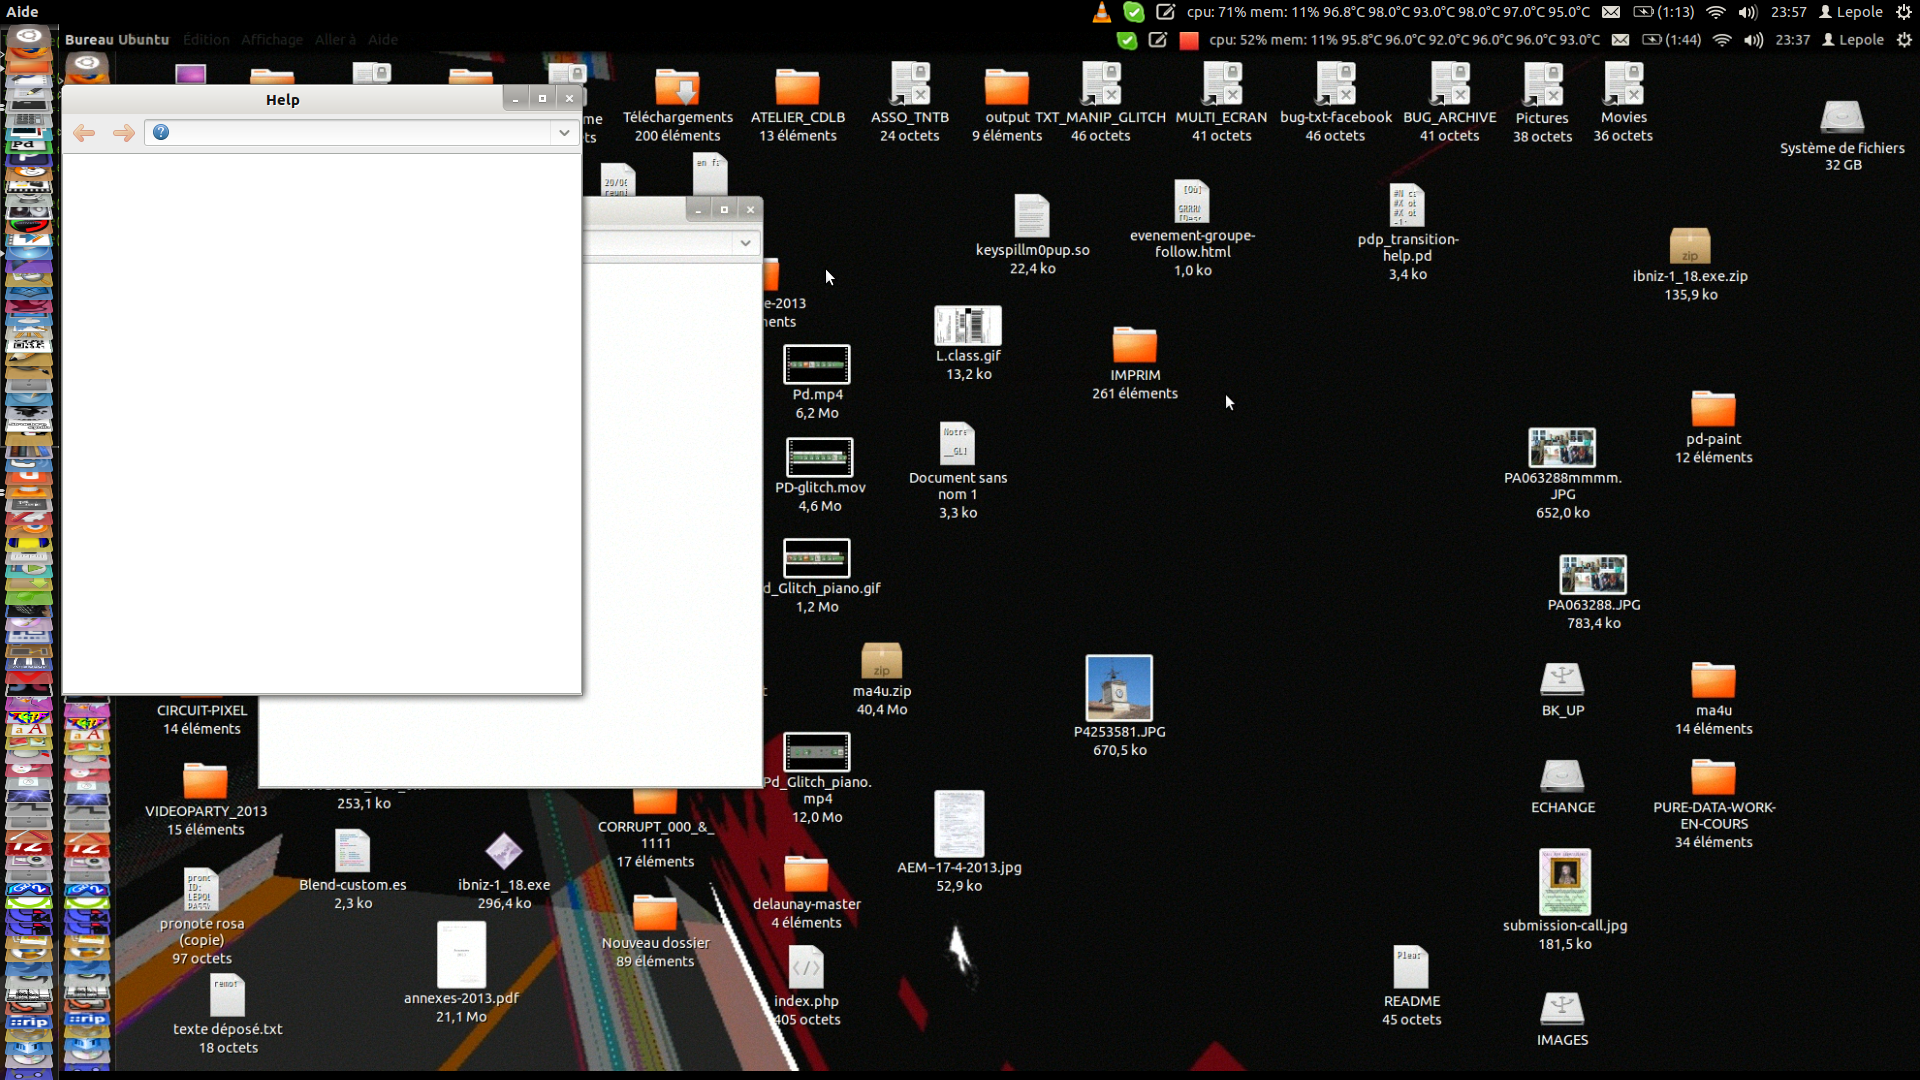
Task: Click the back arrow in Help window
Action: [x=84, y=133]
